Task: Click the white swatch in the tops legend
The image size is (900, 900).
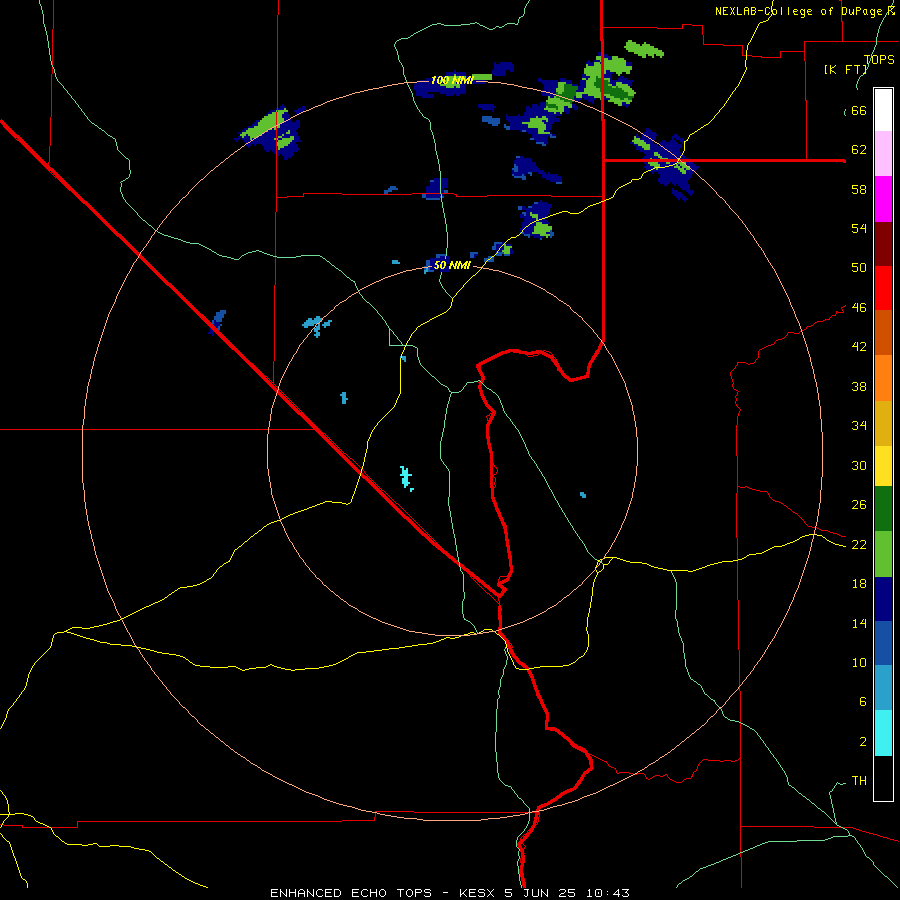Action: 883,110
